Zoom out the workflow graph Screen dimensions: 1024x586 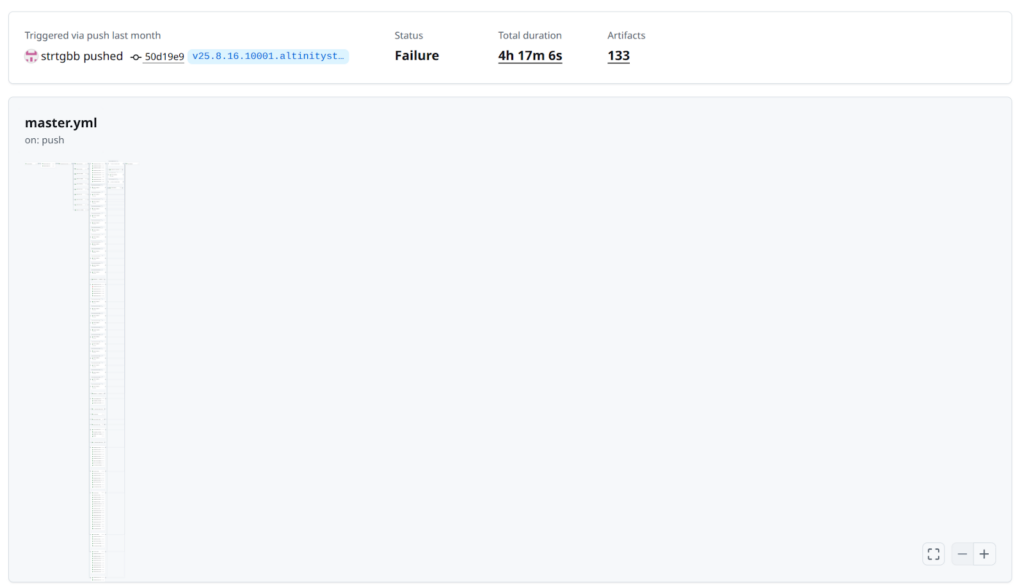[962, 554]
